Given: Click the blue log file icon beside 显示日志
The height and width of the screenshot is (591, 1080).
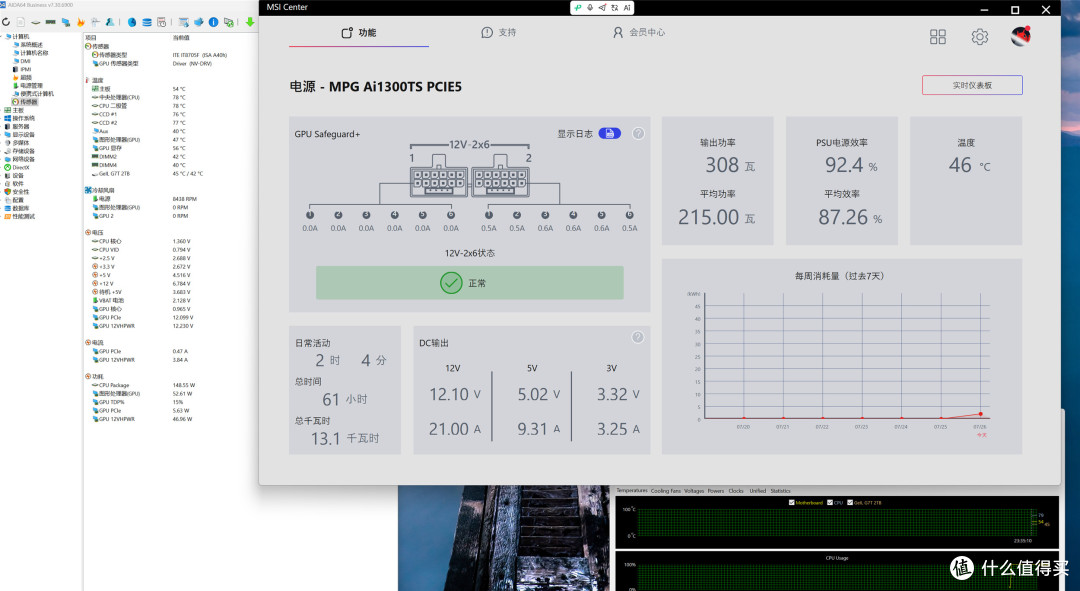Looking at the screenshot, I should [610, 134].
